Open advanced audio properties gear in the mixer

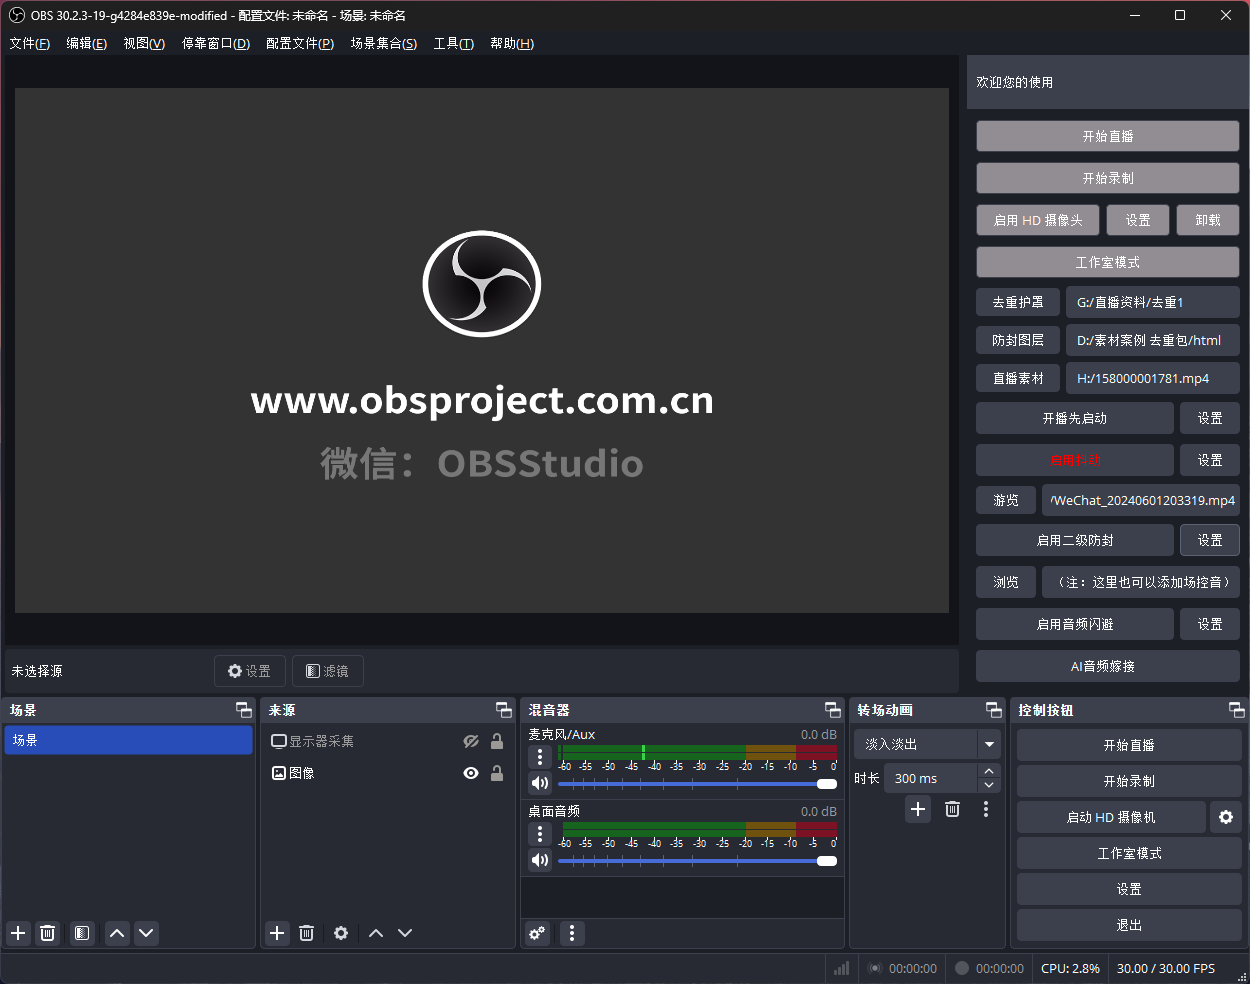click(537, 933)
